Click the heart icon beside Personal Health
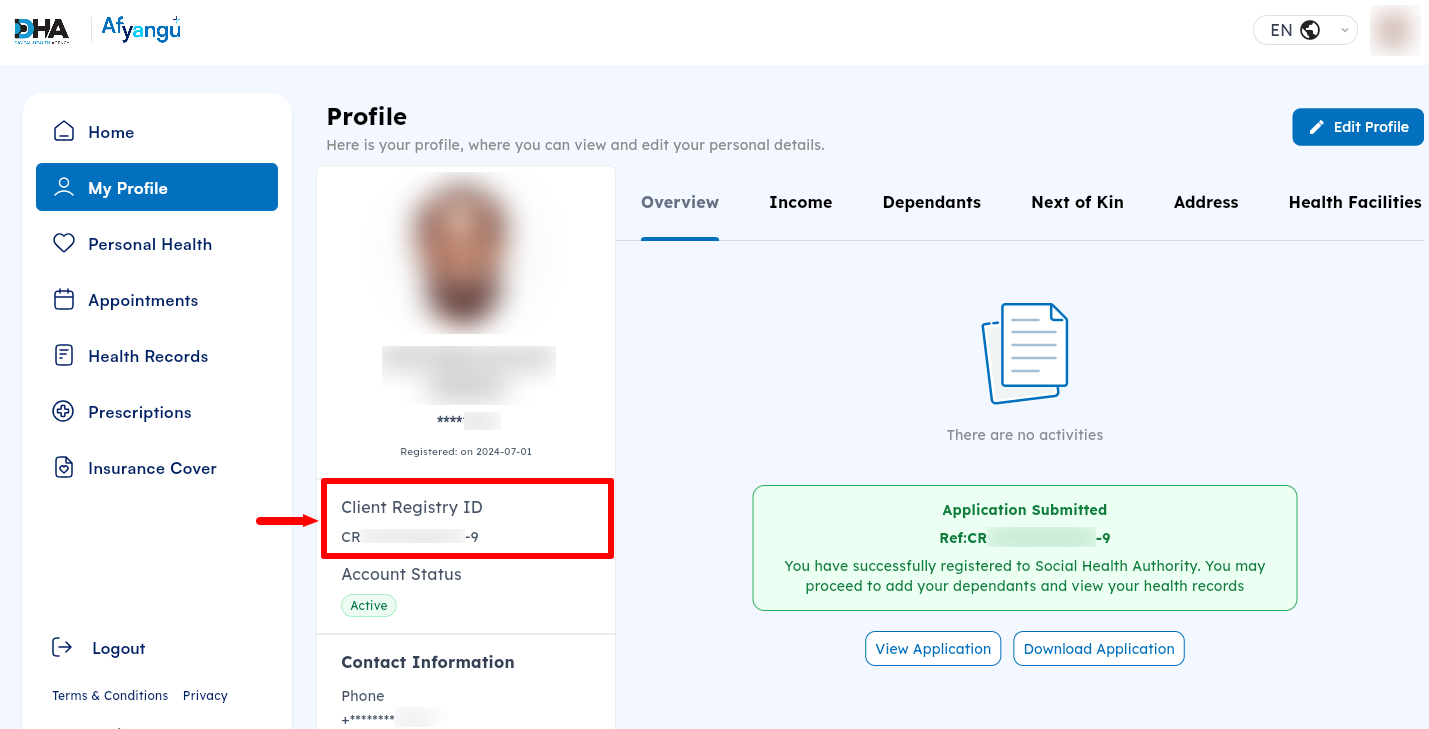The width and height of the screenshot is (1429, 729). pos(64,243)
